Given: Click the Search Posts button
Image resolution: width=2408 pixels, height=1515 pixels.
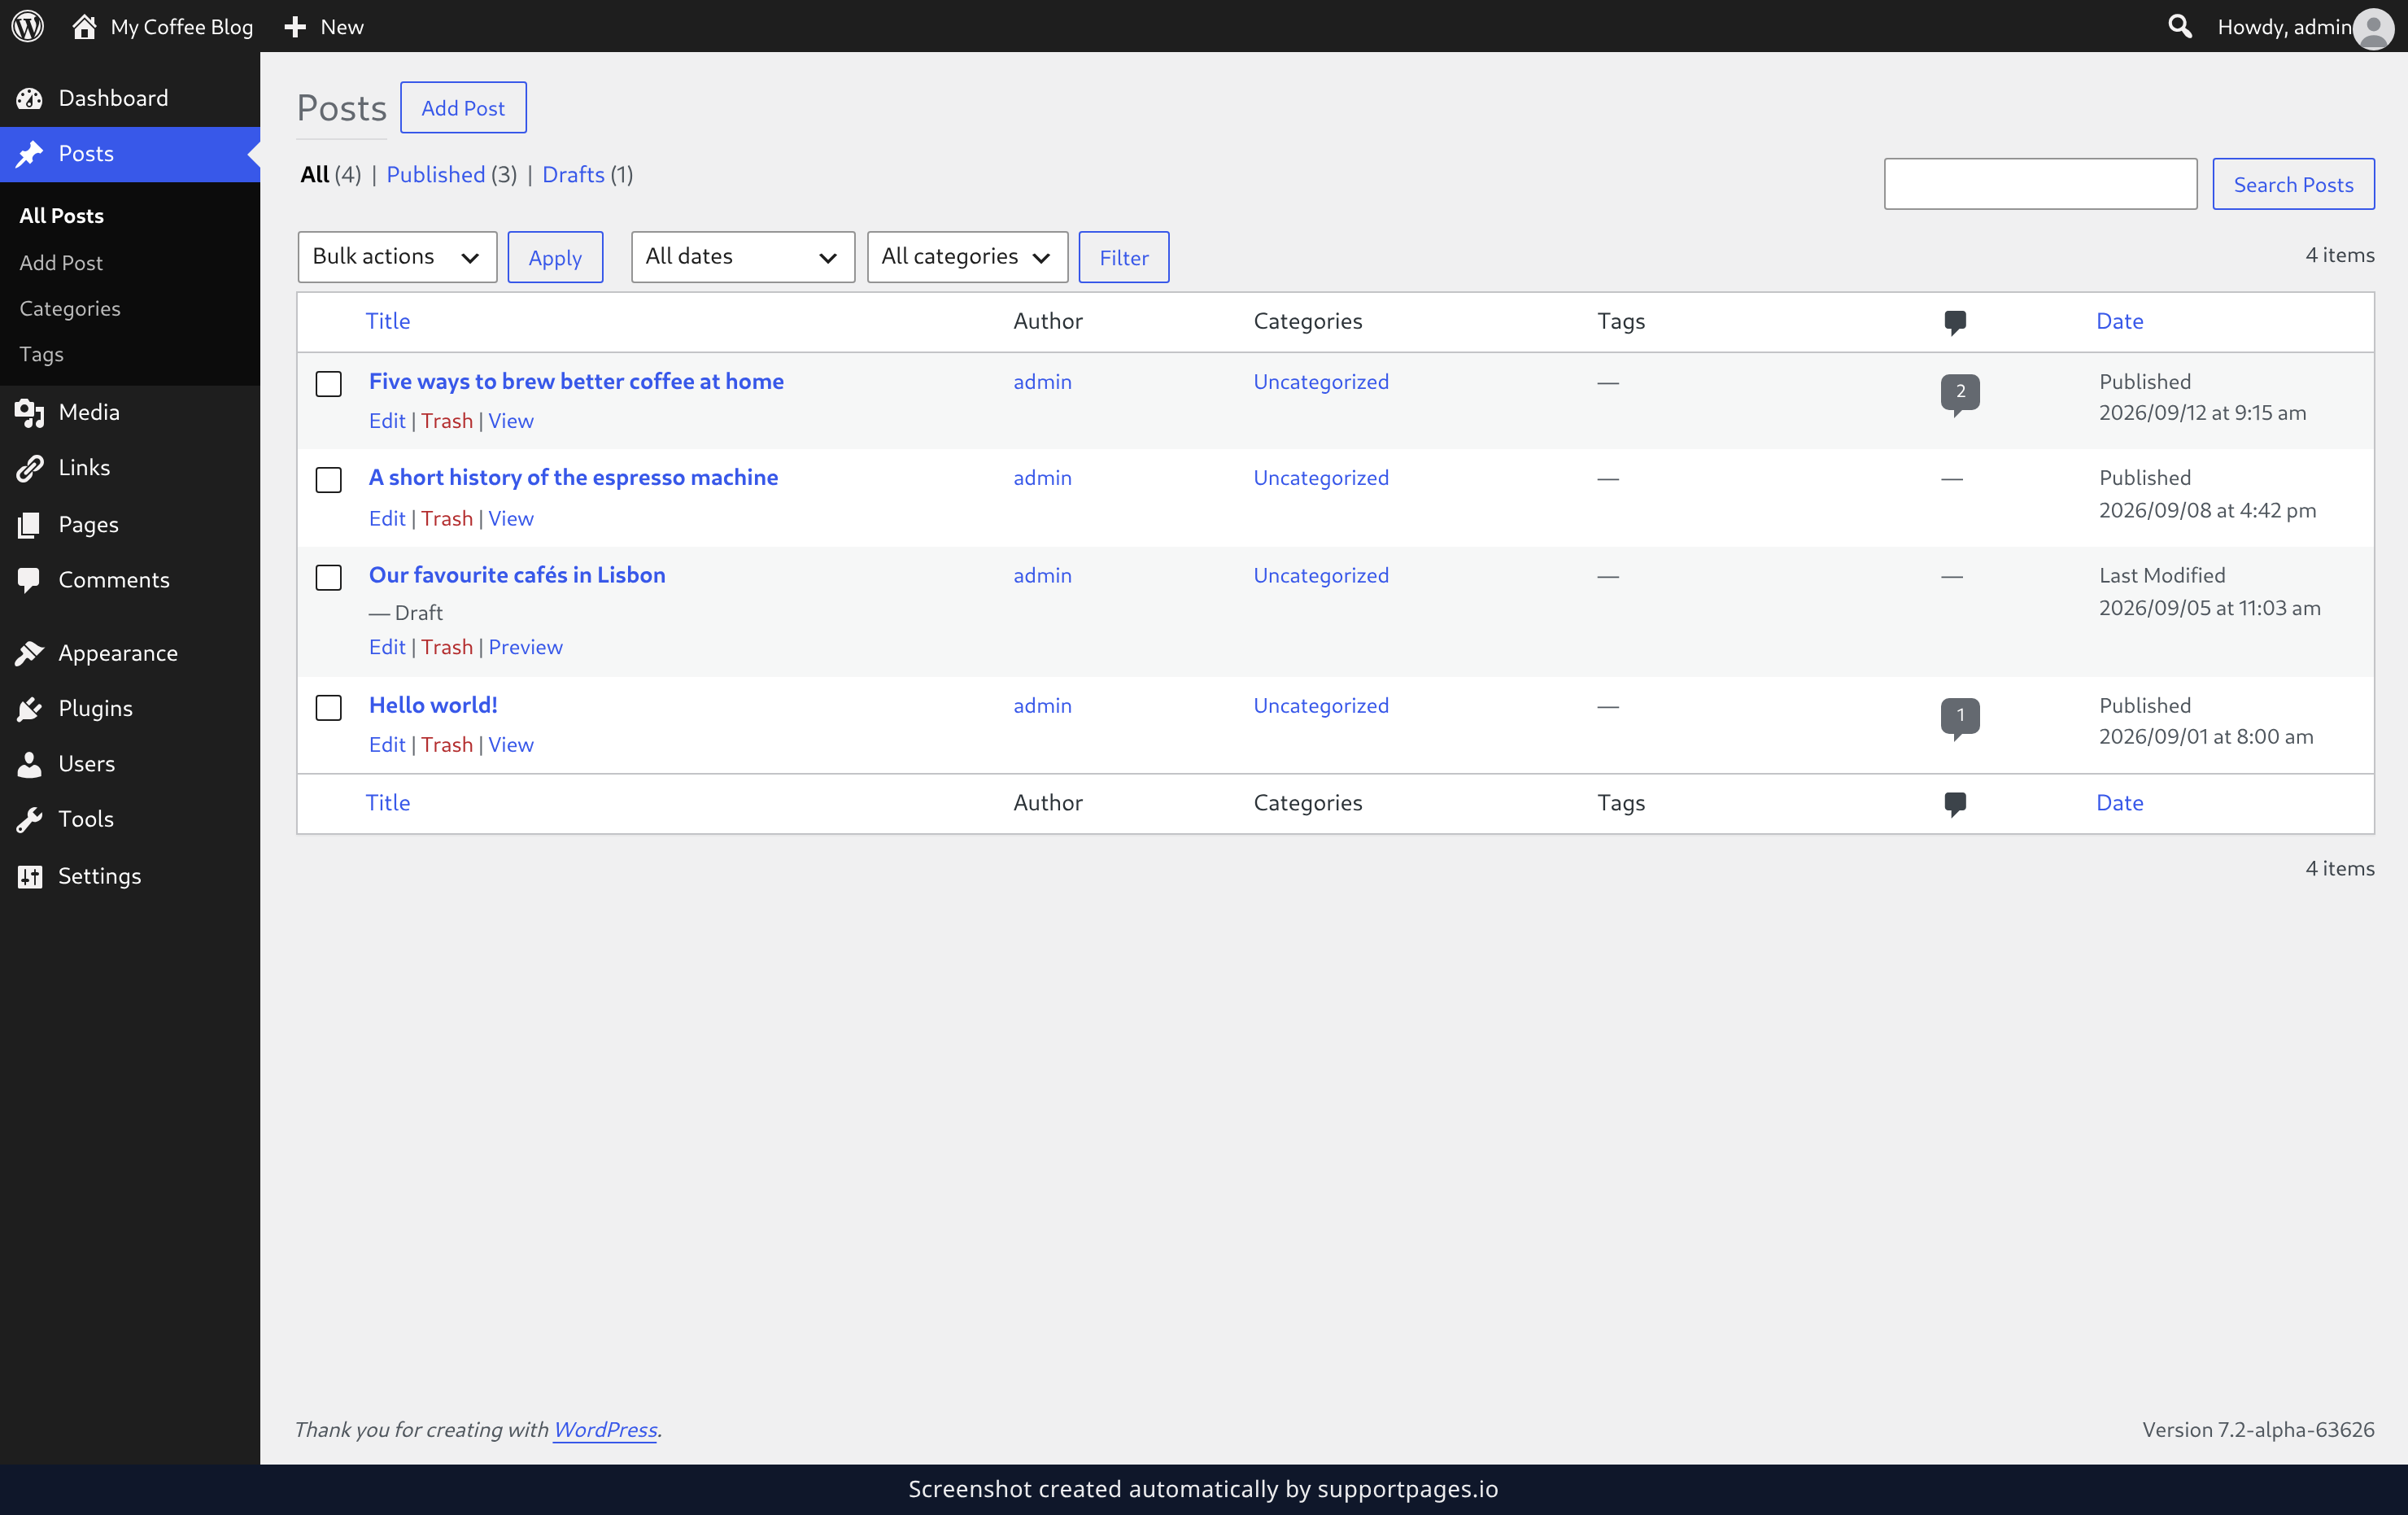Looking at the screenshot, I should pos(2293,184).
